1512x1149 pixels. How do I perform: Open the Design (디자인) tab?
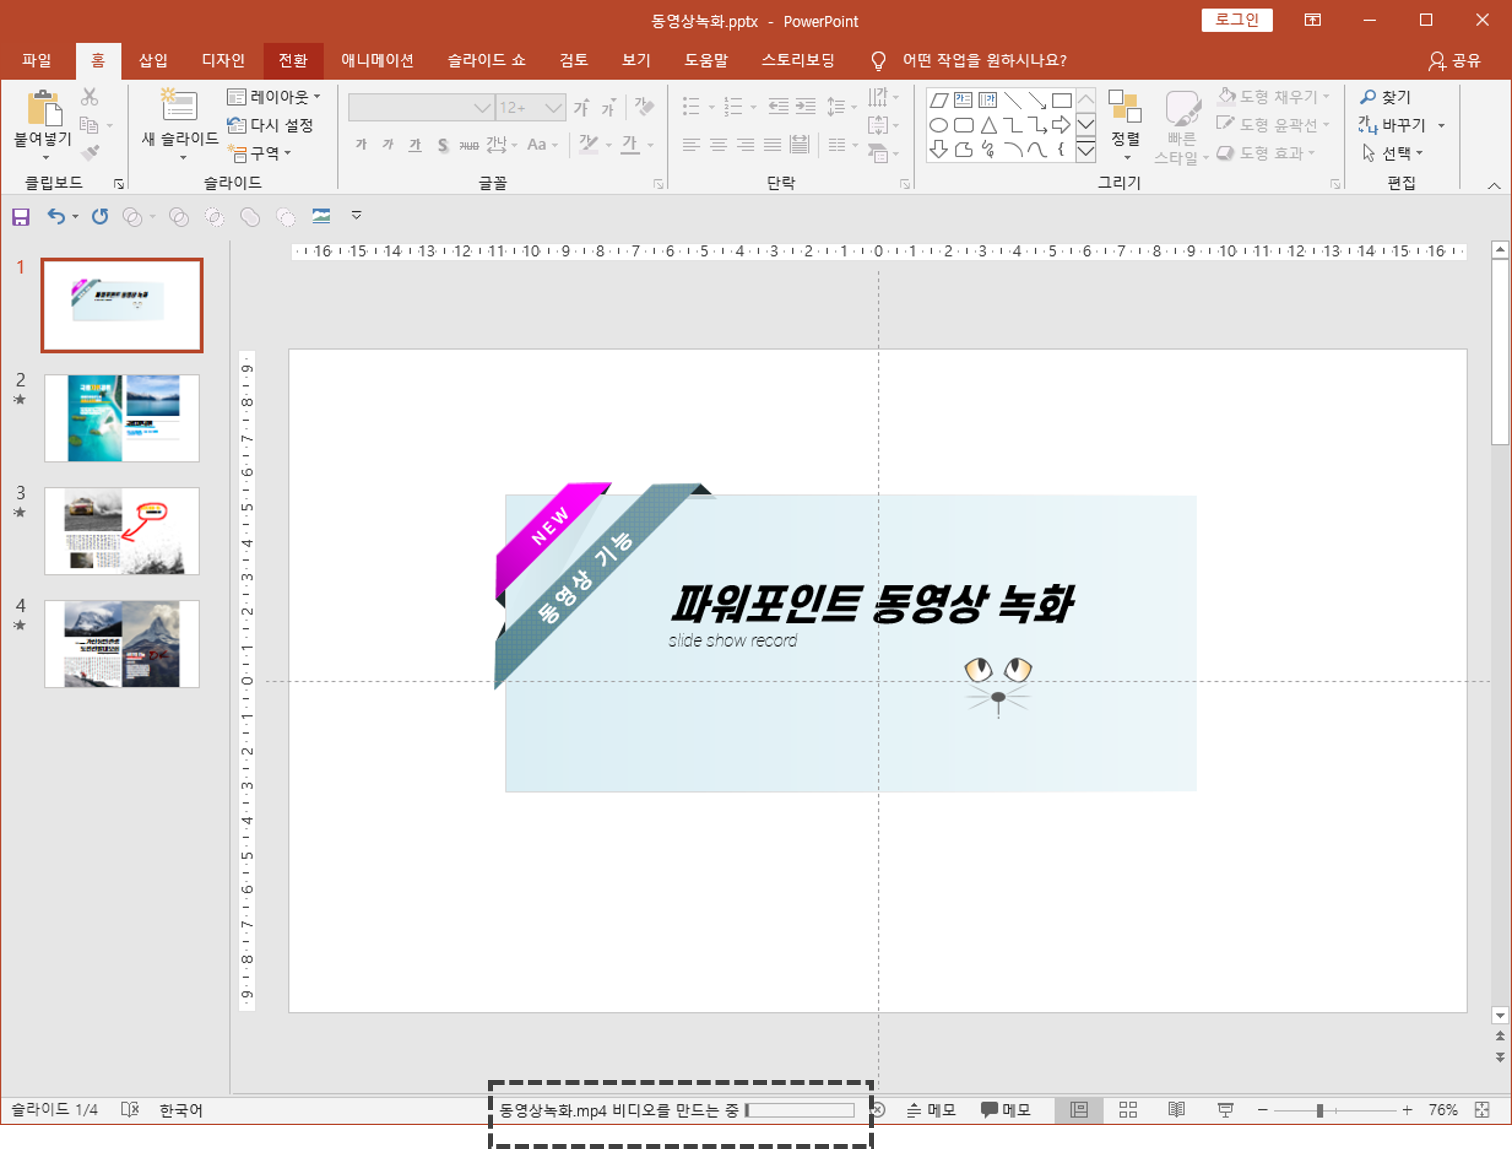223,61
